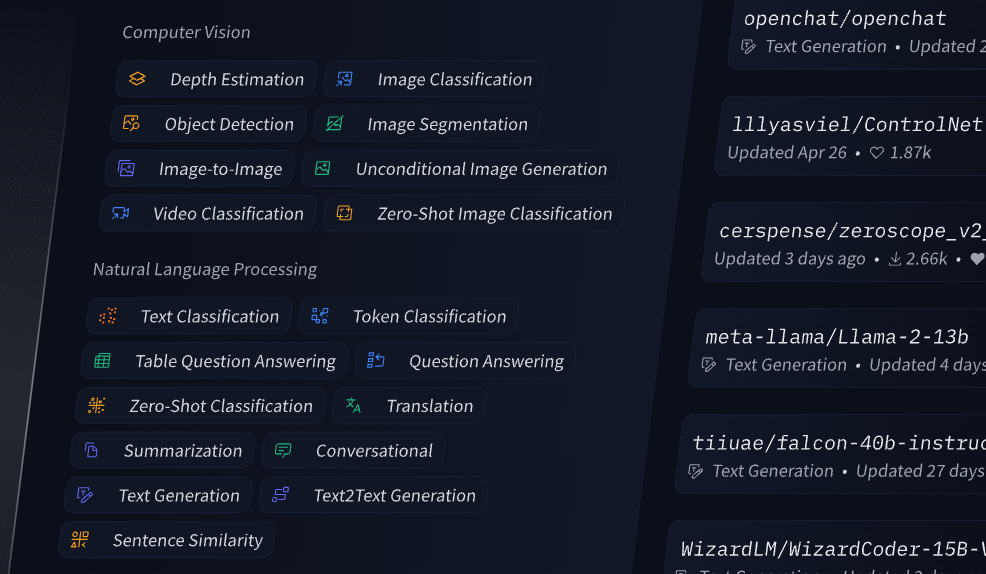Screen dimensions: 986x574
Task: Click the Image Classification icon
Action: click(x=344, y=79)
